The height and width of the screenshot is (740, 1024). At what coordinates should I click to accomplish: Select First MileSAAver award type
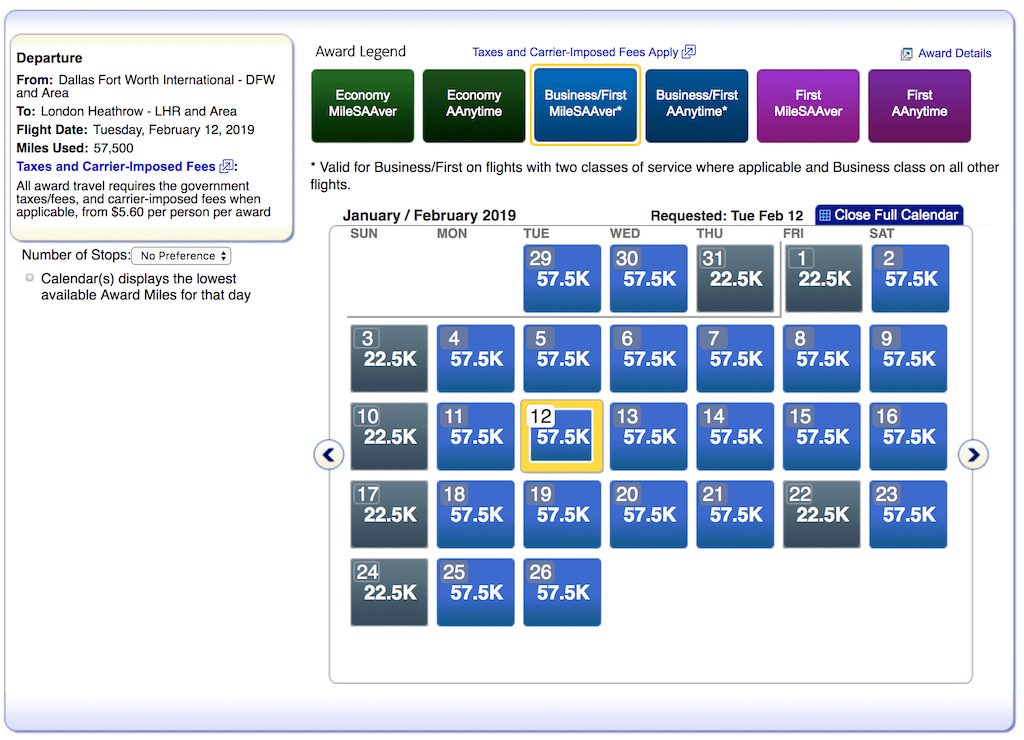(x=808, y=106)
